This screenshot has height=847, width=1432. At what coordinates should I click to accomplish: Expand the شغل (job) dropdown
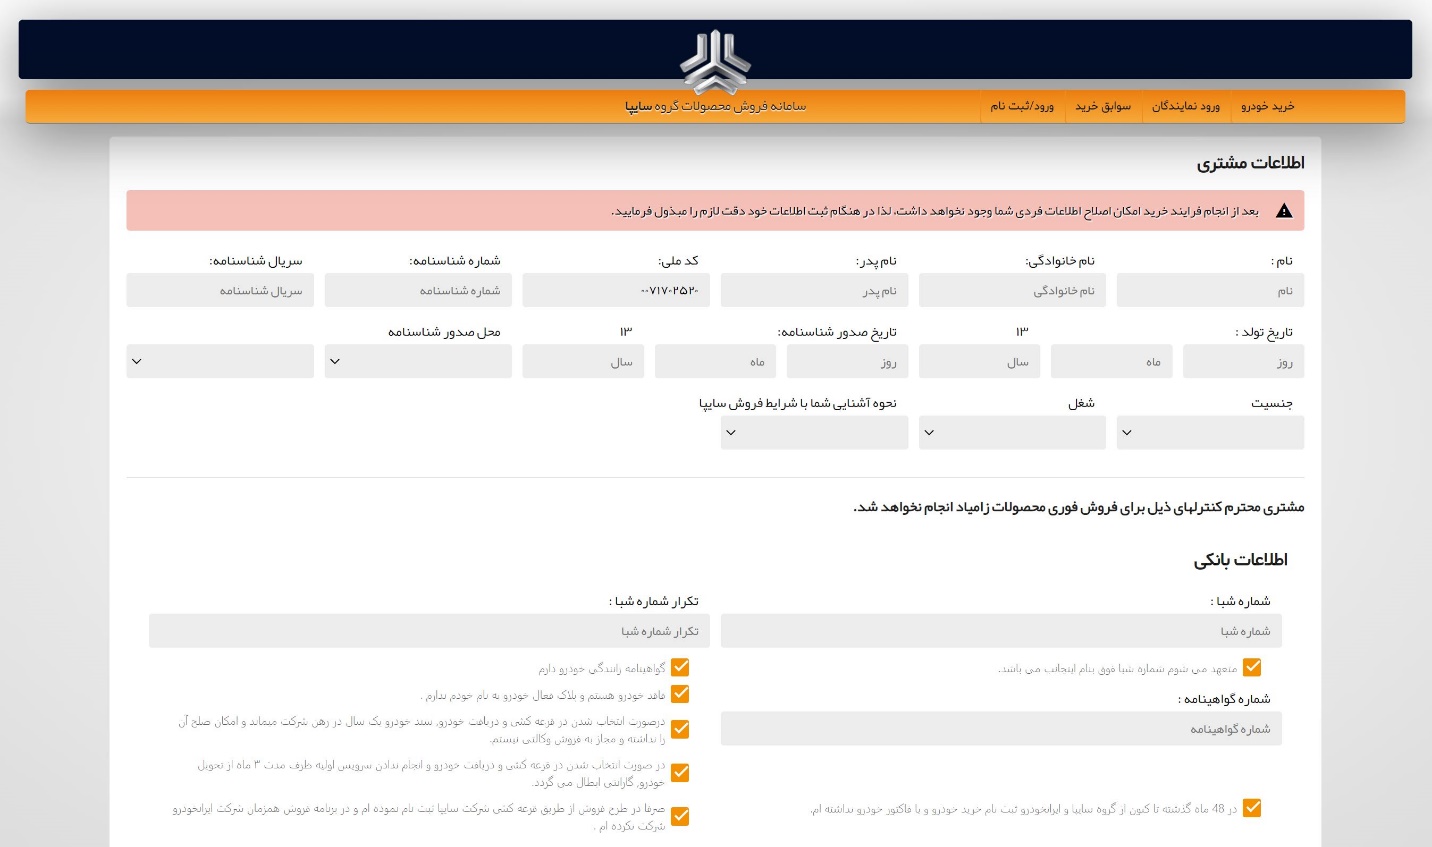pyautogui.click(x=1012, y=432)
